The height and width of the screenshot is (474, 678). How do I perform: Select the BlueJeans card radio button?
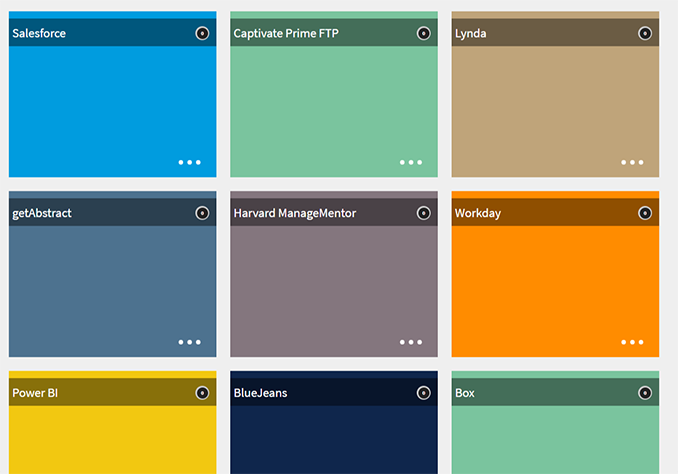pos(423,393)
